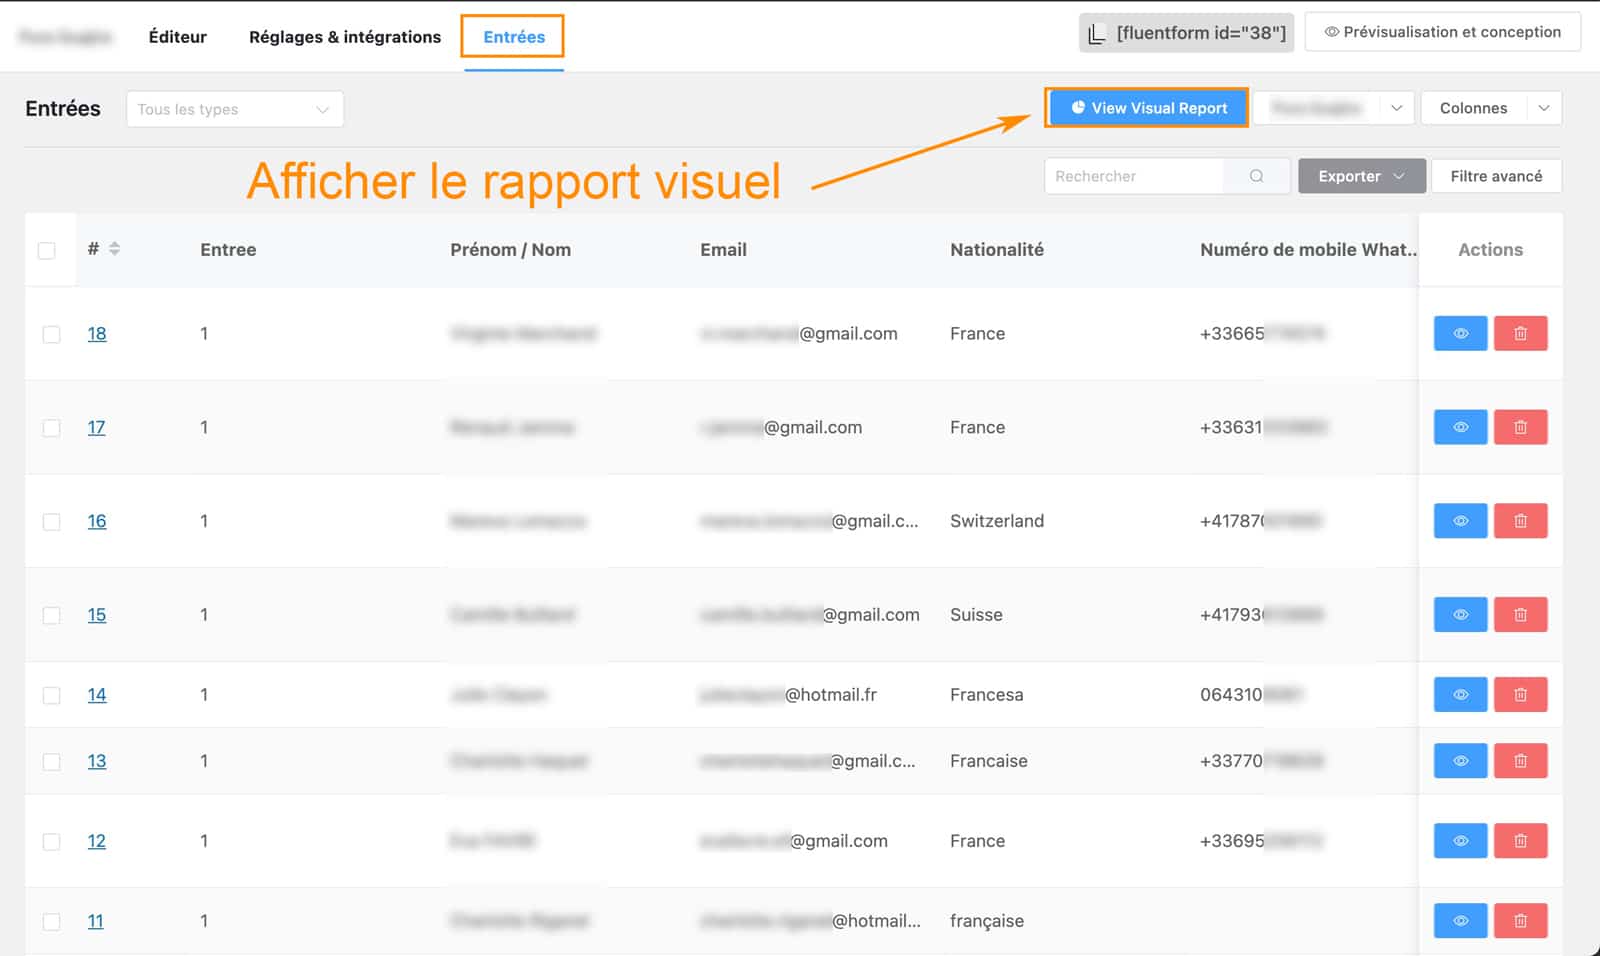This screenshot has width=1600, height=956.
Task: Delete entry 17 using the trash icon
Action: pos(1520,427)
